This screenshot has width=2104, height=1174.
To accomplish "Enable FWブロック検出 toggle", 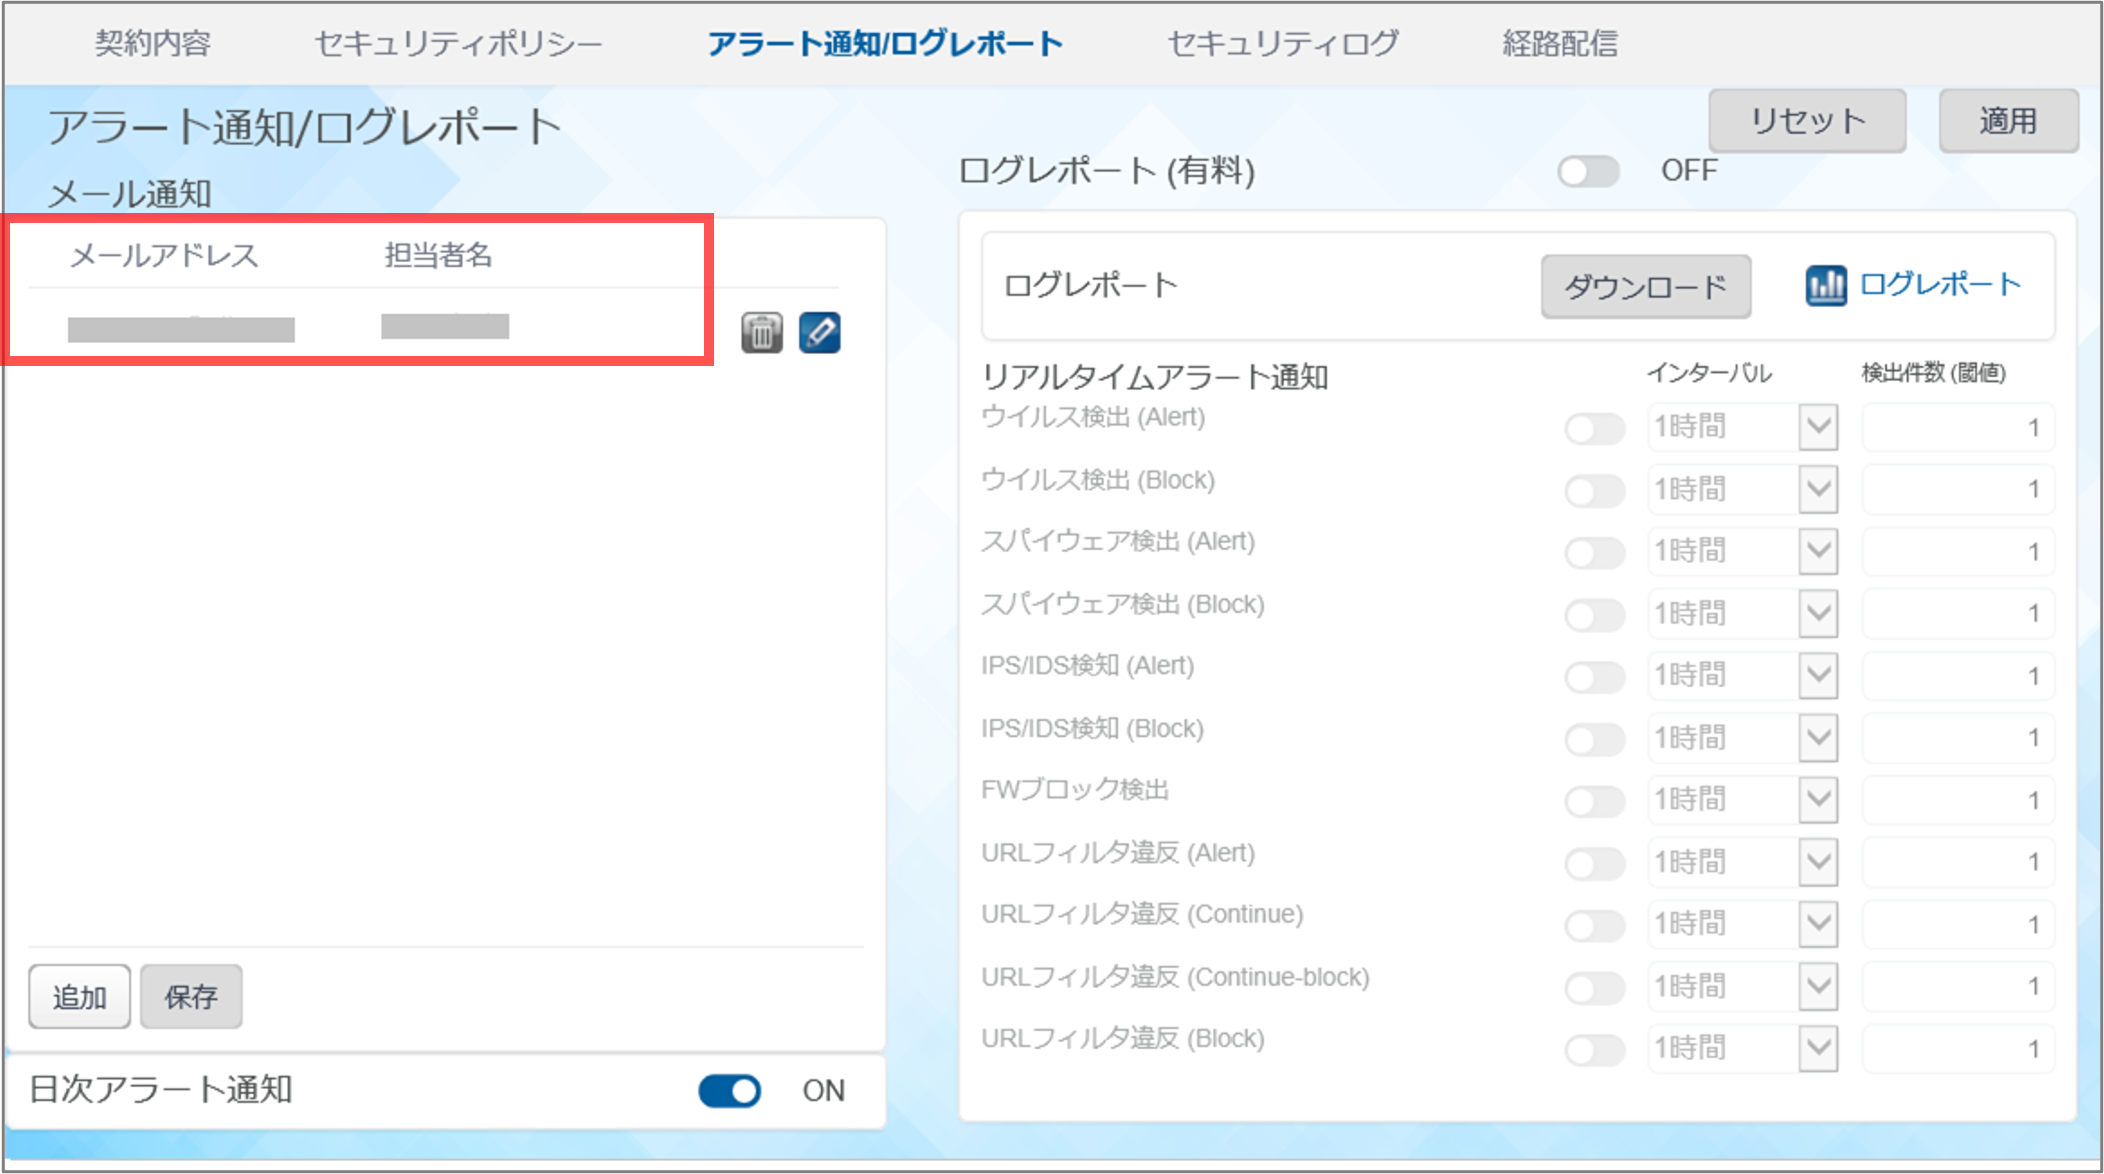I will [x=1594, y=801].
